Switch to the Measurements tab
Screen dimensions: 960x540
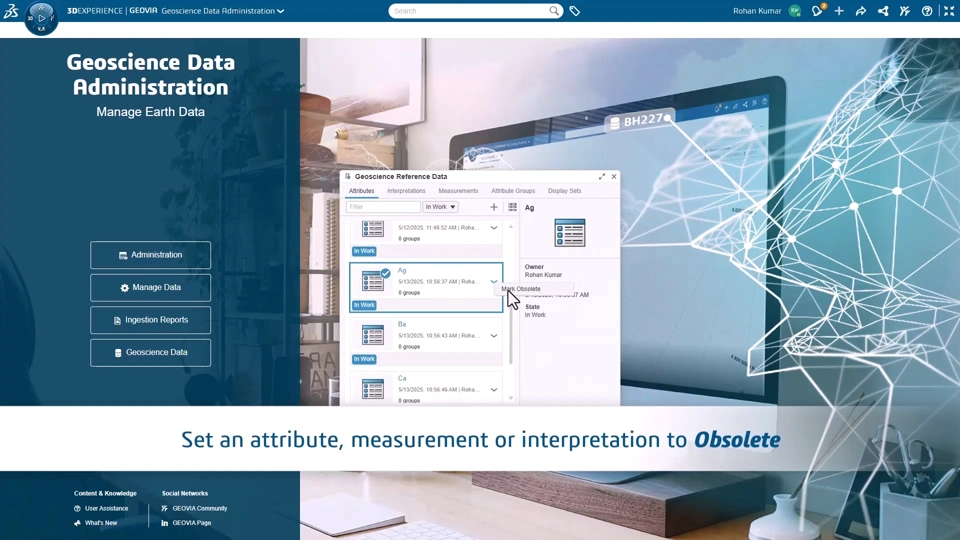[x=458, y=191]
